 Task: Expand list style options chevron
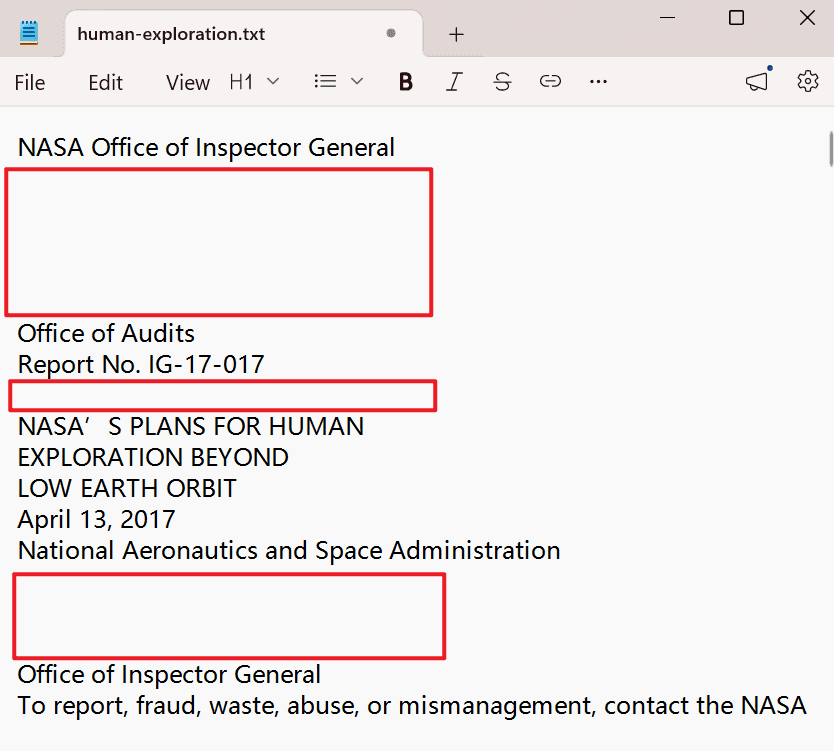(x=357, y=81)
